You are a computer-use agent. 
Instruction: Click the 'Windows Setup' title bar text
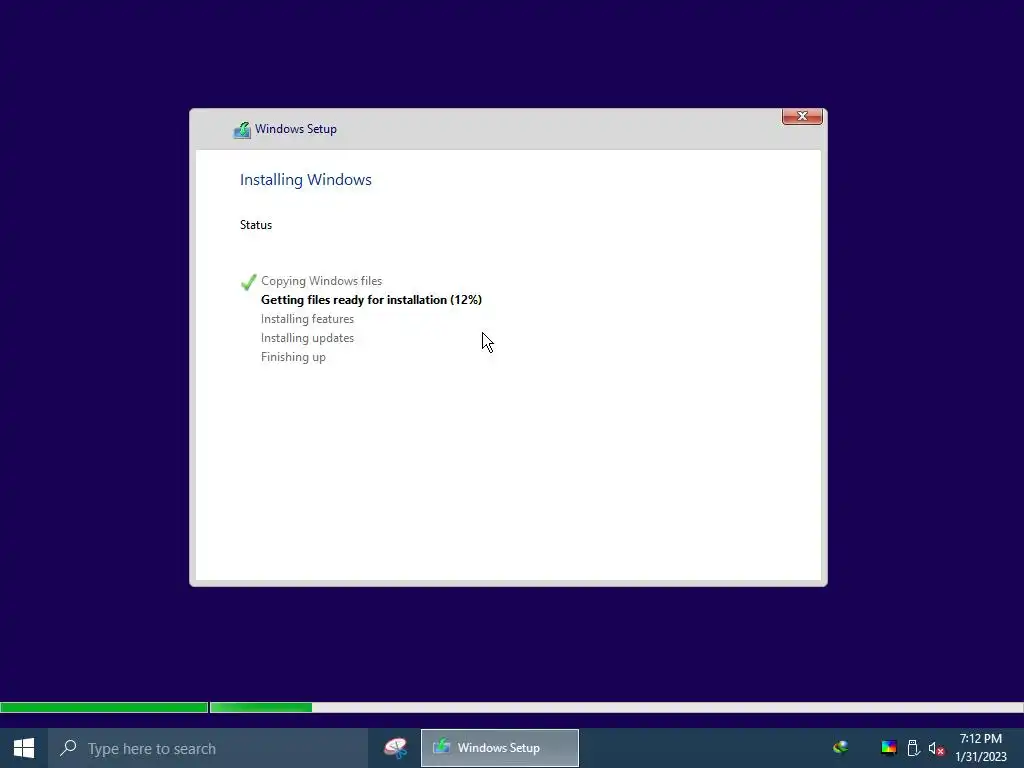pyautogui.click(x=296, y=129)
